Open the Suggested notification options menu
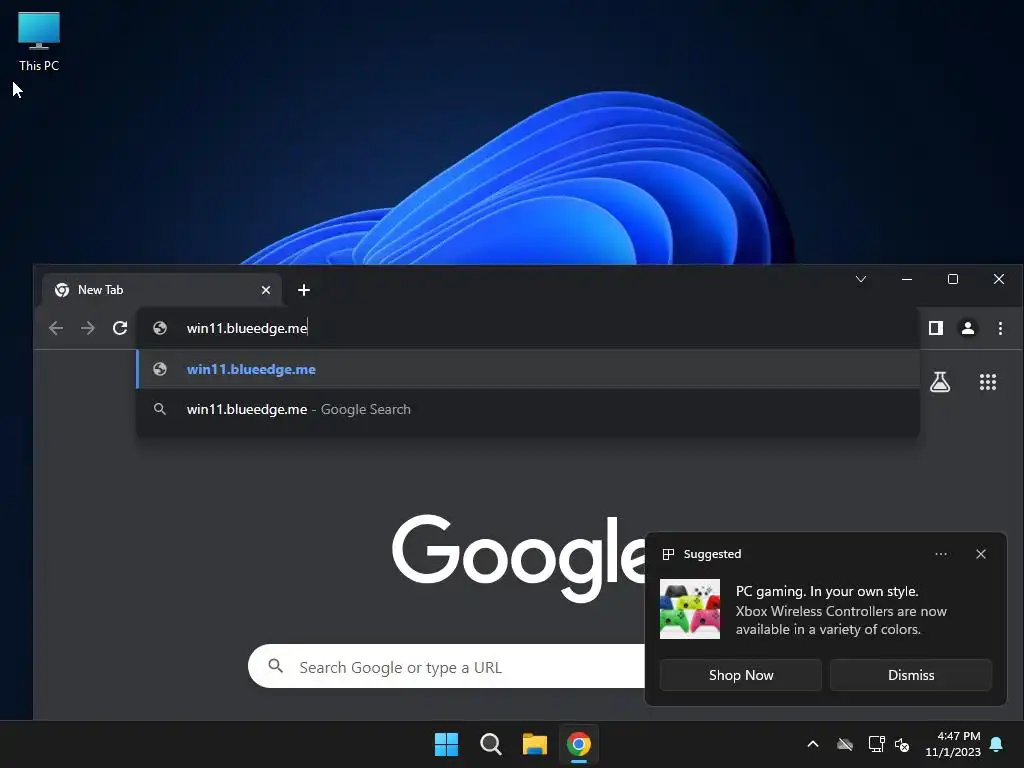The height and width of the screenshot is (768, 1024). coord(940,554)
